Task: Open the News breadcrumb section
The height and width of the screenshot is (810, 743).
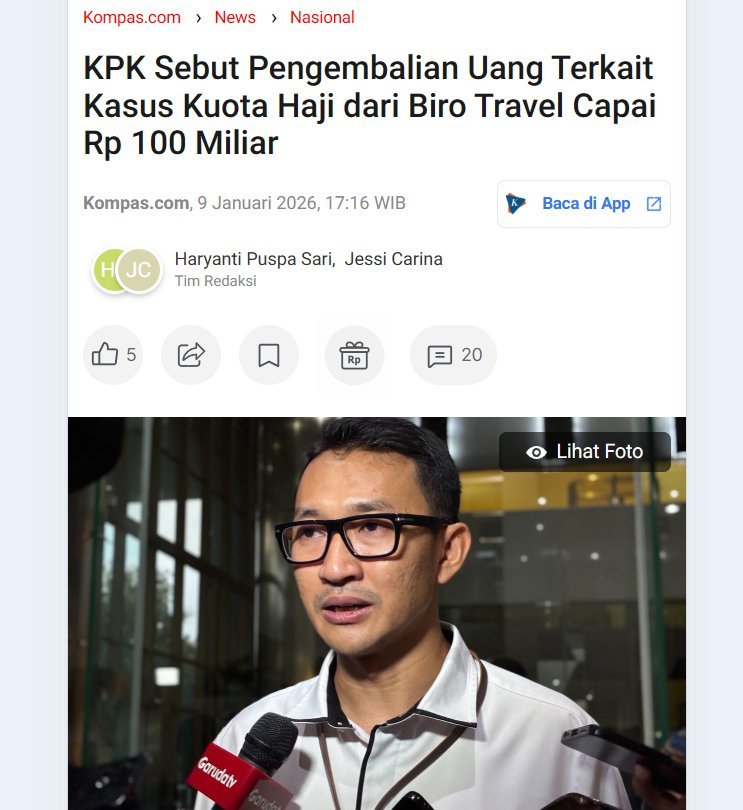Action: [235, 18]
